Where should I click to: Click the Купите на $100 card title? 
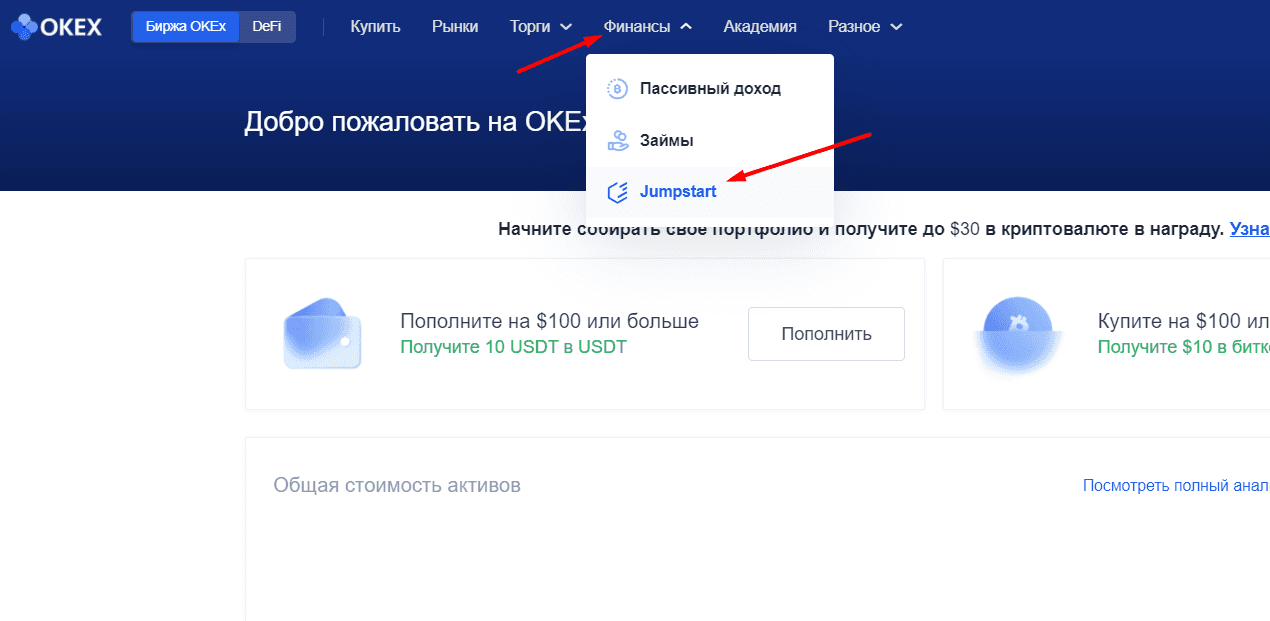click(x=1184, y=321)
